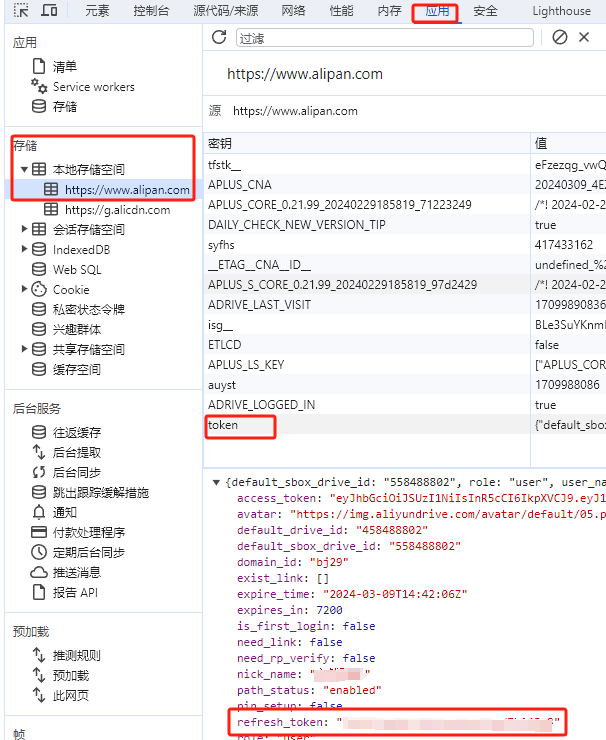Delete selected entry with X icon
The image size is (606, 740).
coord(587,37)
